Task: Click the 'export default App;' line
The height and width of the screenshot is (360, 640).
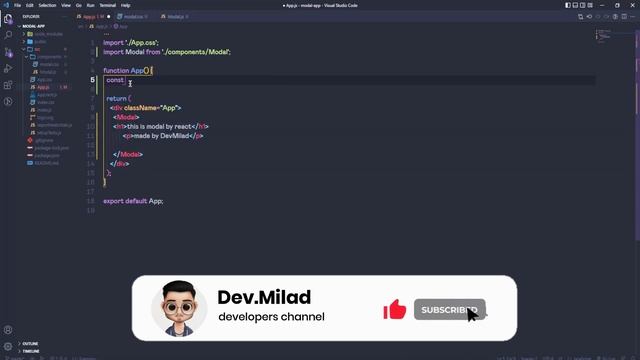Action: click(x=133, y=201)
